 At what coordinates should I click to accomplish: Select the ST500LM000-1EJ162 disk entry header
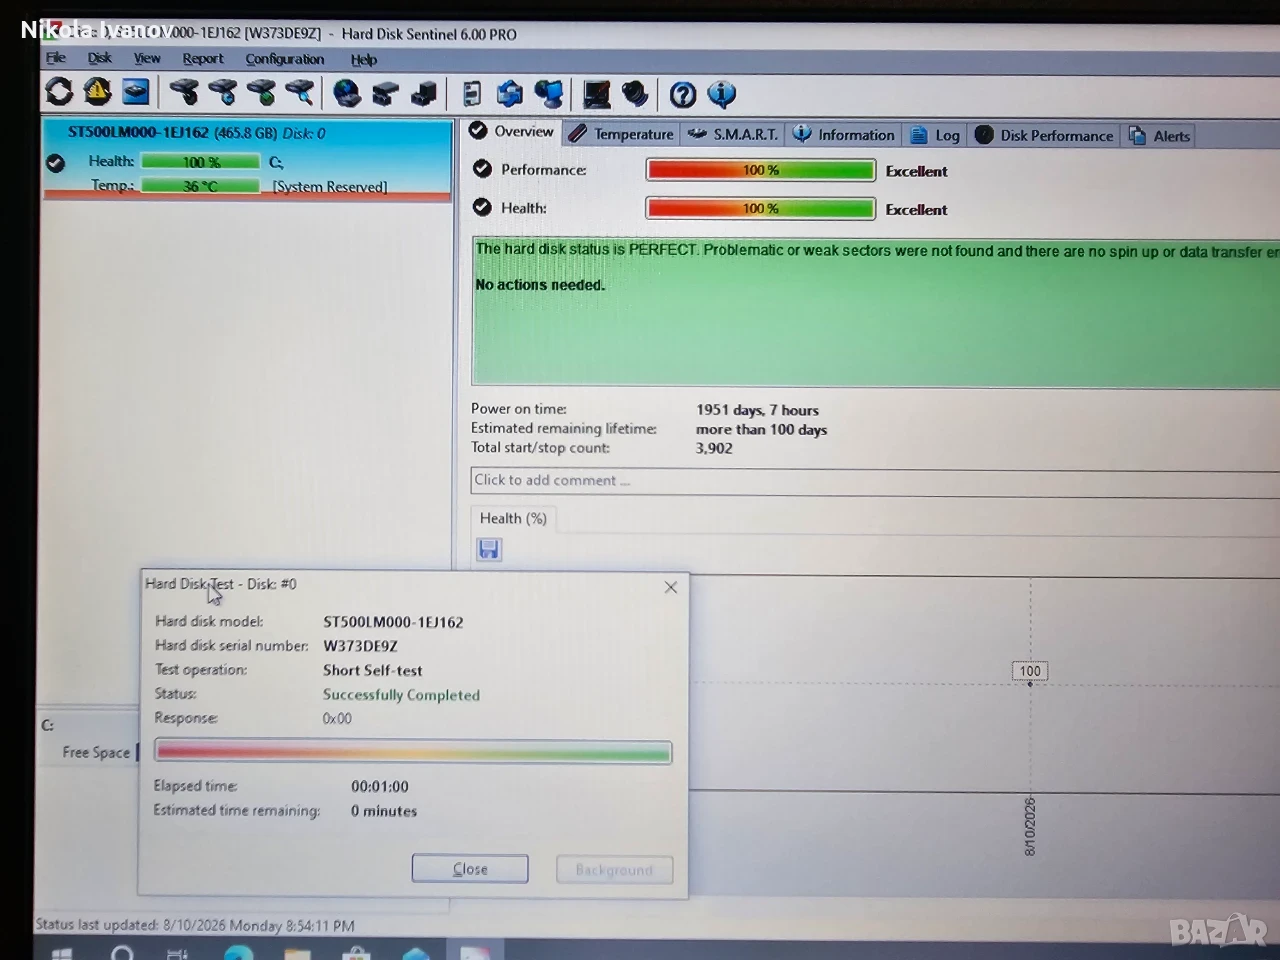coord(197,132)
